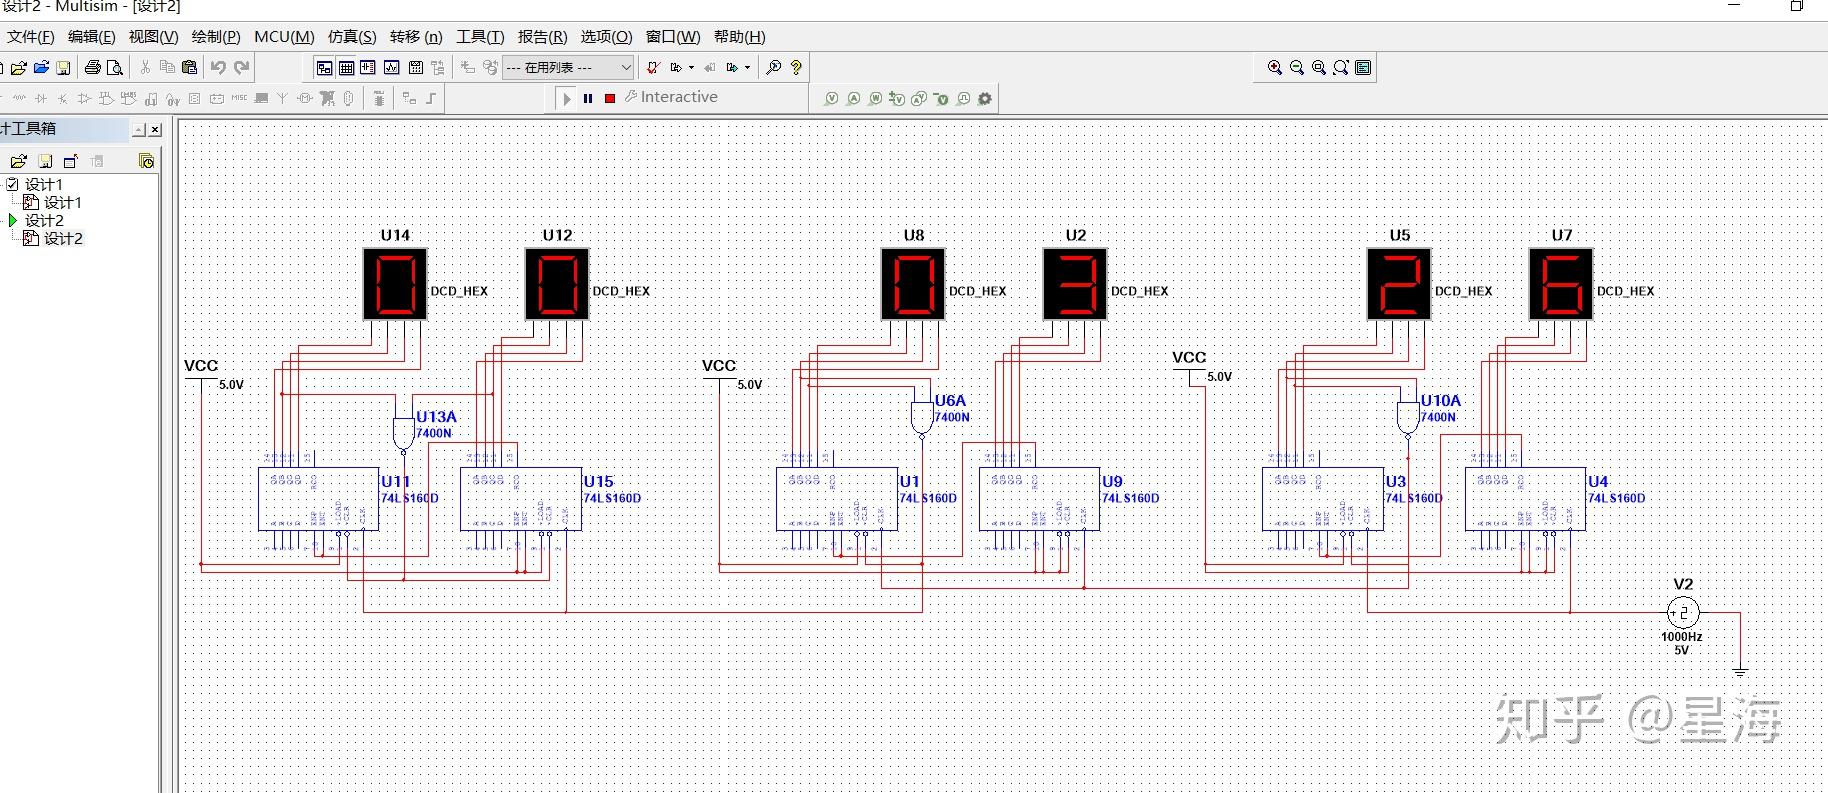The height and width of the screenshot is (793, 1828).
Task: Stop the simulation with red square
Action: point(610,98)
